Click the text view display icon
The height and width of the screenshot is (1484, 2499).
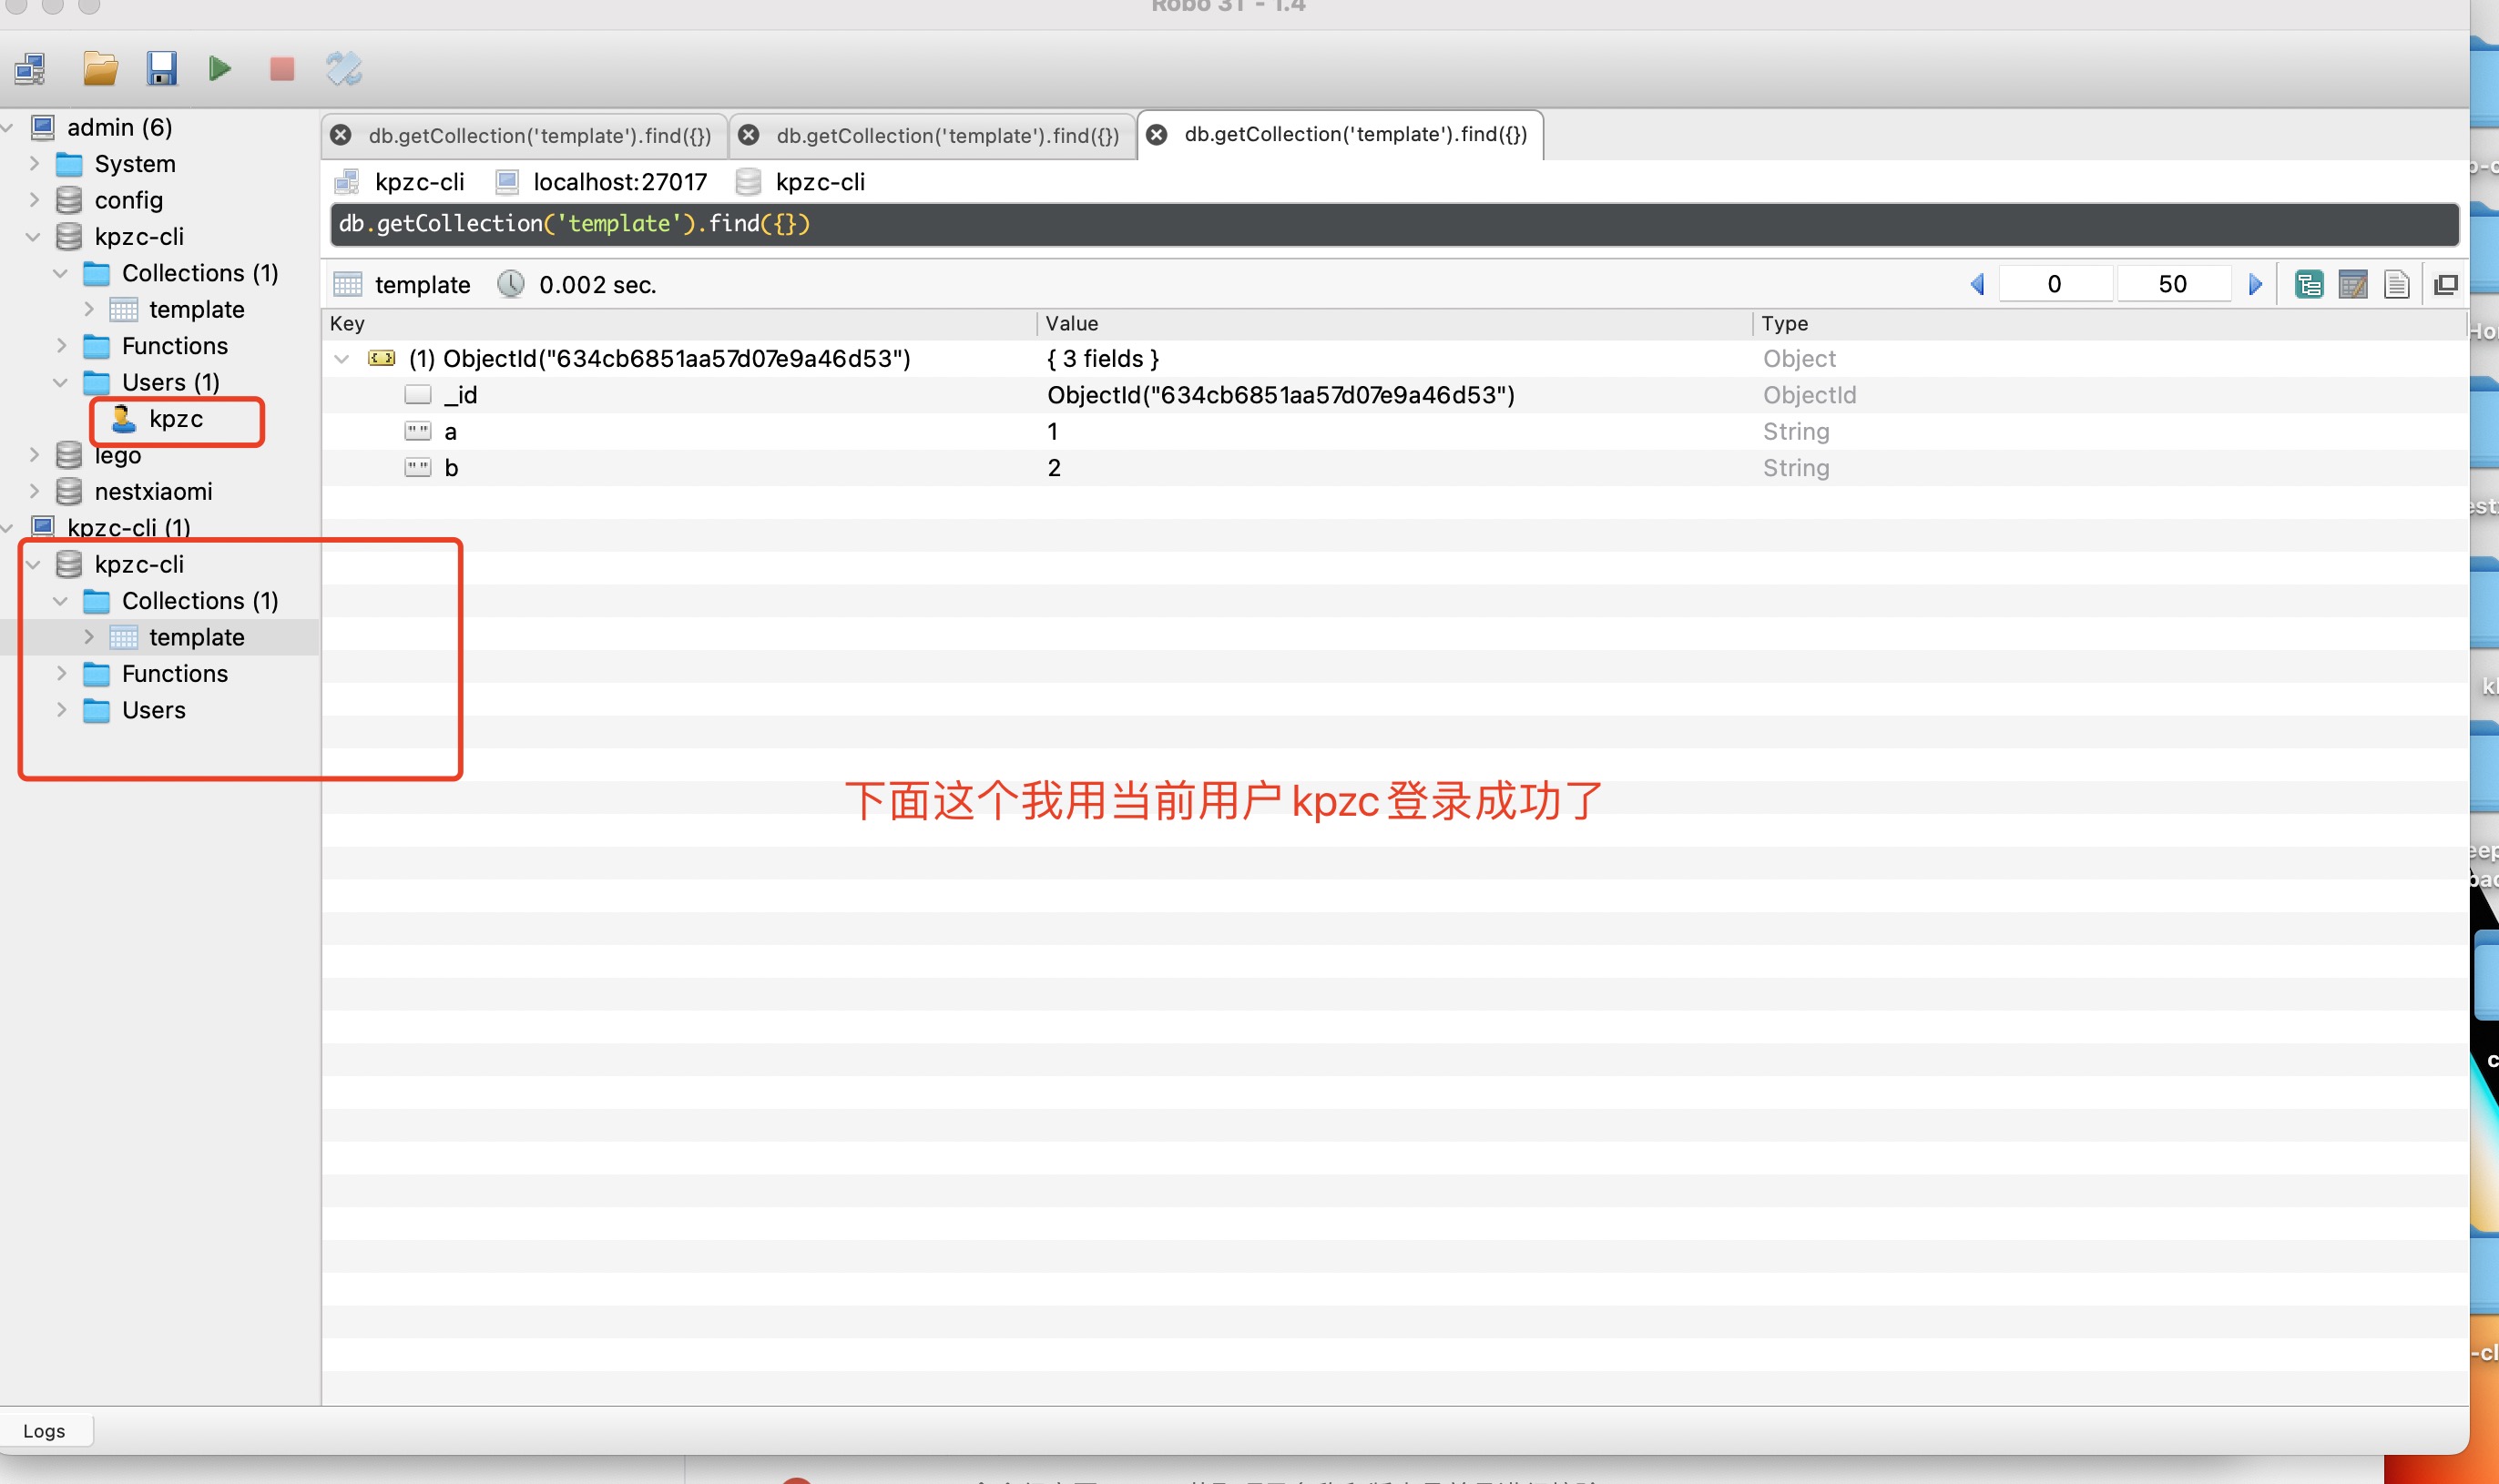click(2398, 284)
